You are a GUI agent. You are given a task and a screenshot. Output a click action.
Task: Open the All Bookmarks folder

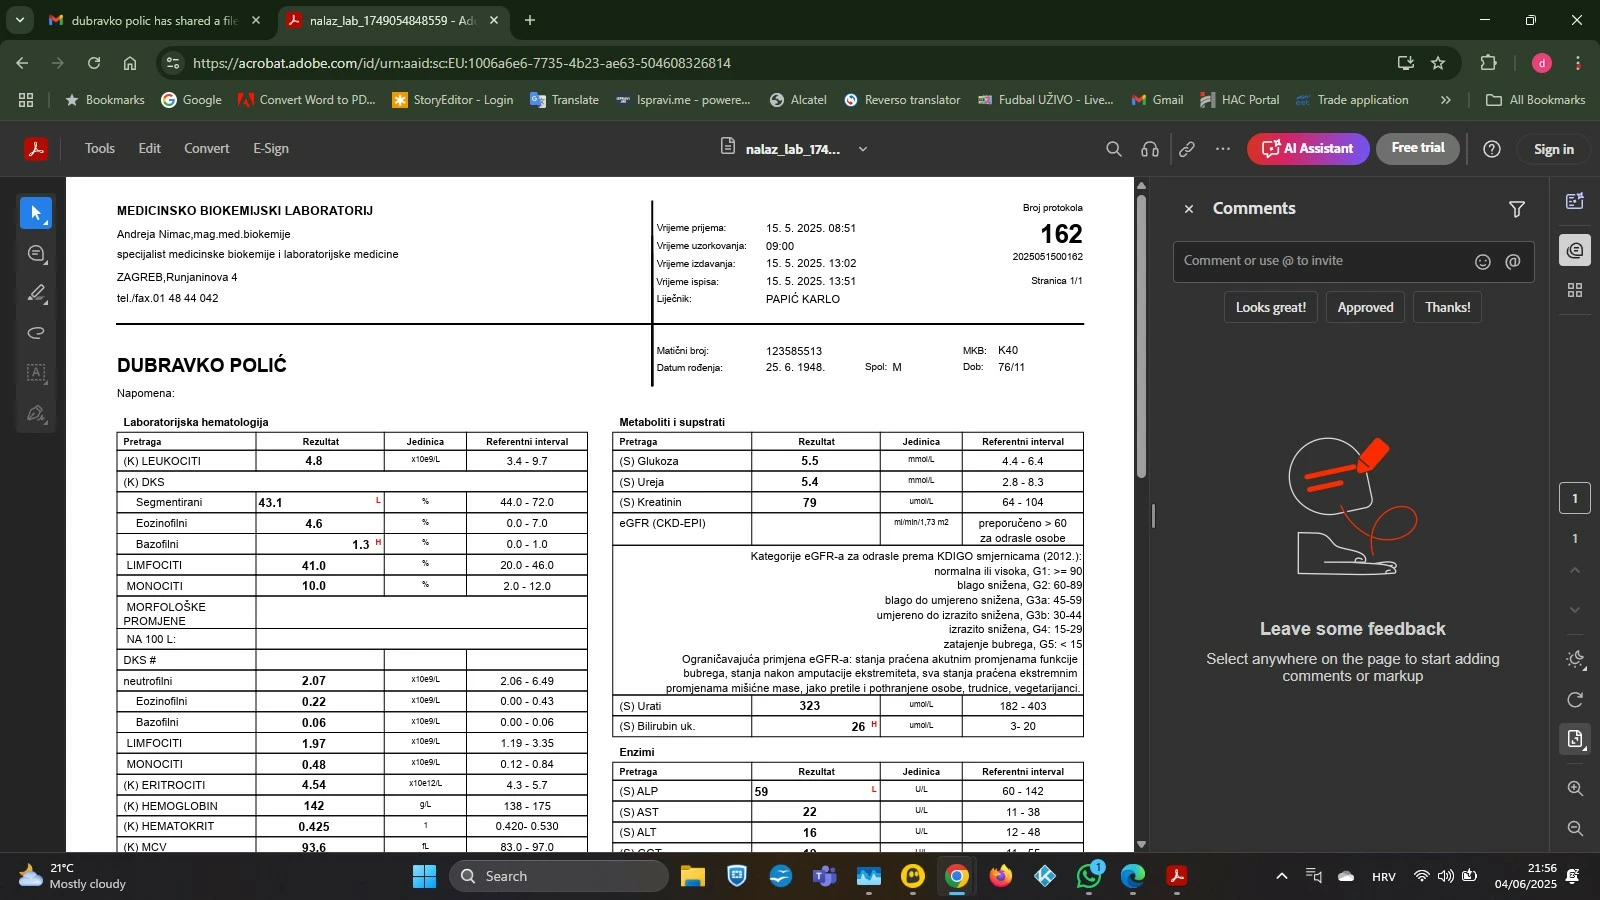(1536, 100)
